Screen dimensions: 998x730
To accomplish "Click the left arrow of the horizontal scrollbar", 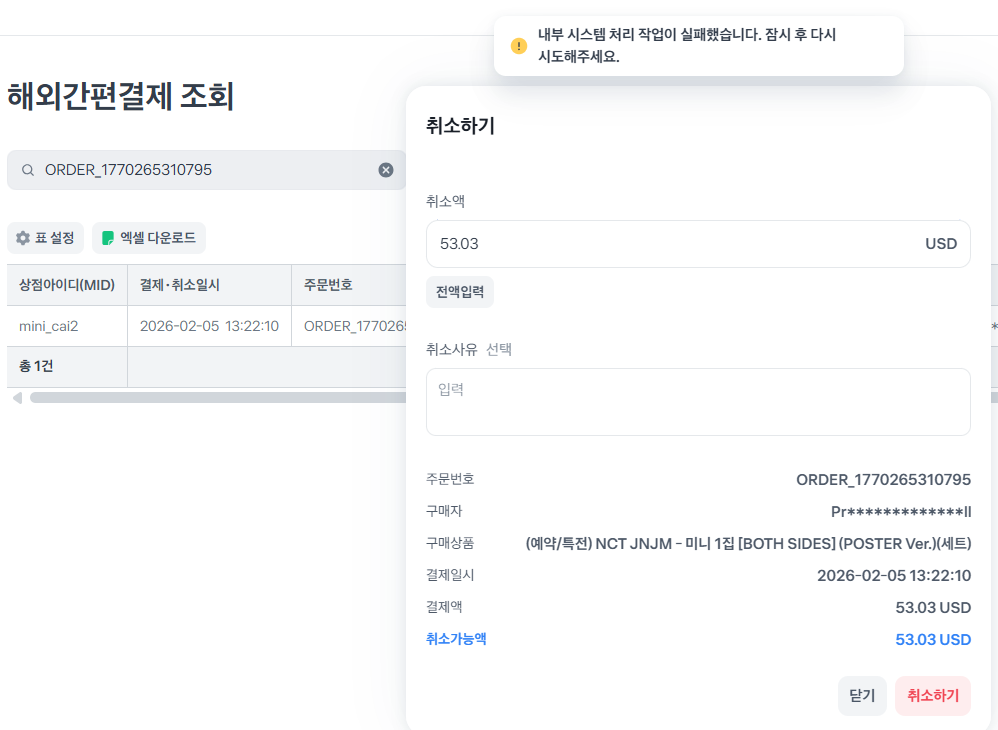I will coord(16,398).
